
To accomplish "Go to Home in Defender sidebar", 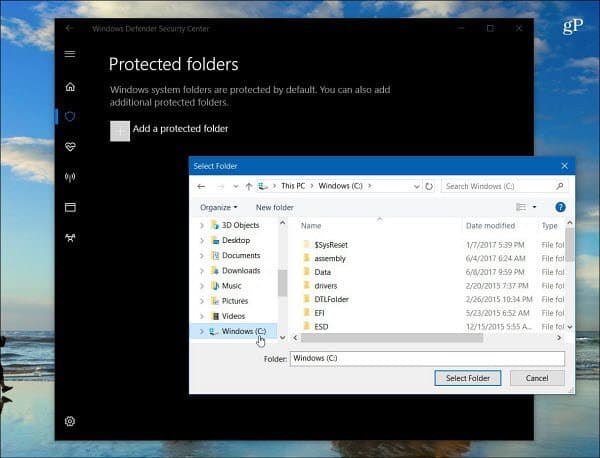I will pos(70,87).
